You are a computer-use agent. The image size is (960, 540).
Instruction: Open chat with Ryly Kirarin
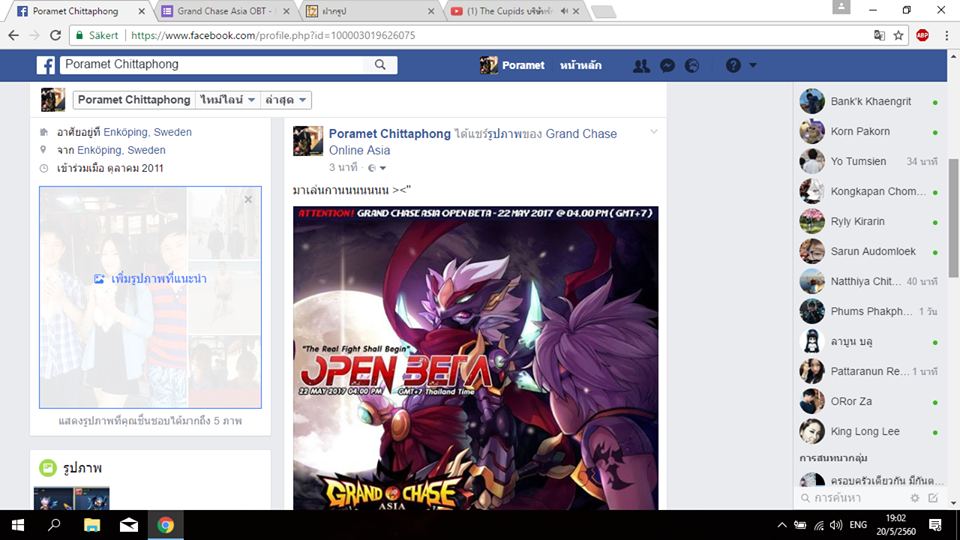click(x=869, y=222)
